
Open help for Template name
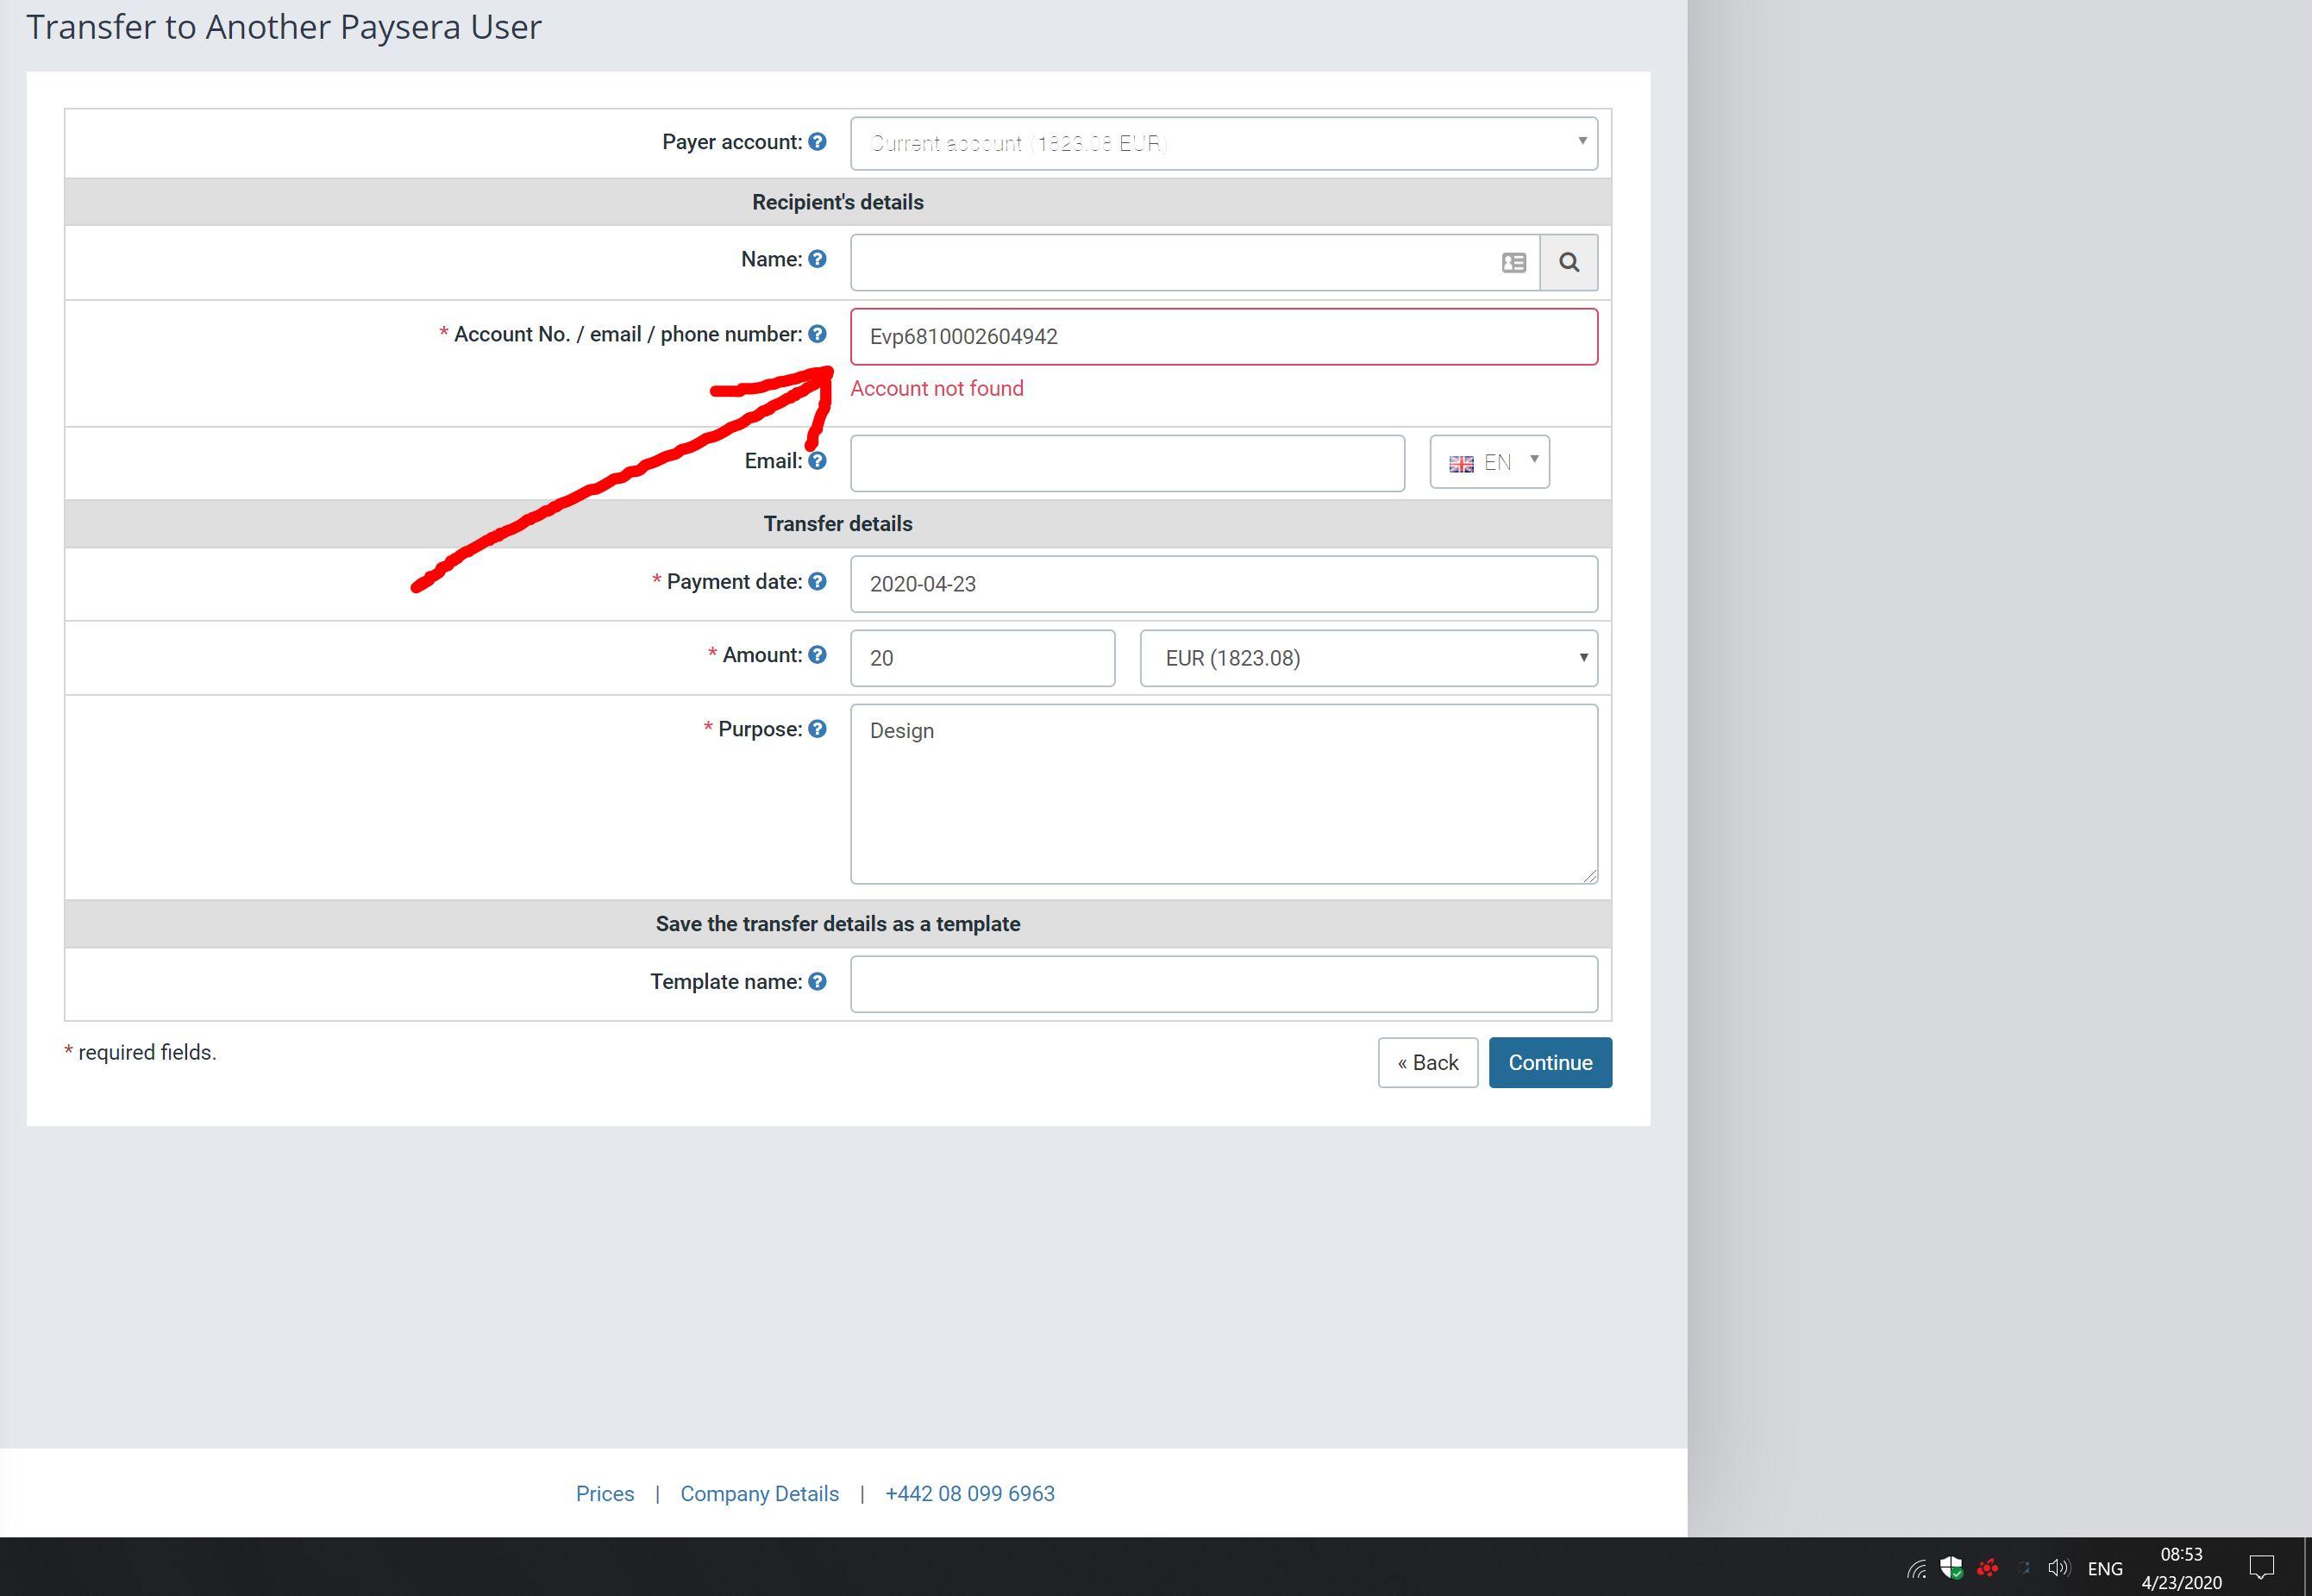click(817, 982)
